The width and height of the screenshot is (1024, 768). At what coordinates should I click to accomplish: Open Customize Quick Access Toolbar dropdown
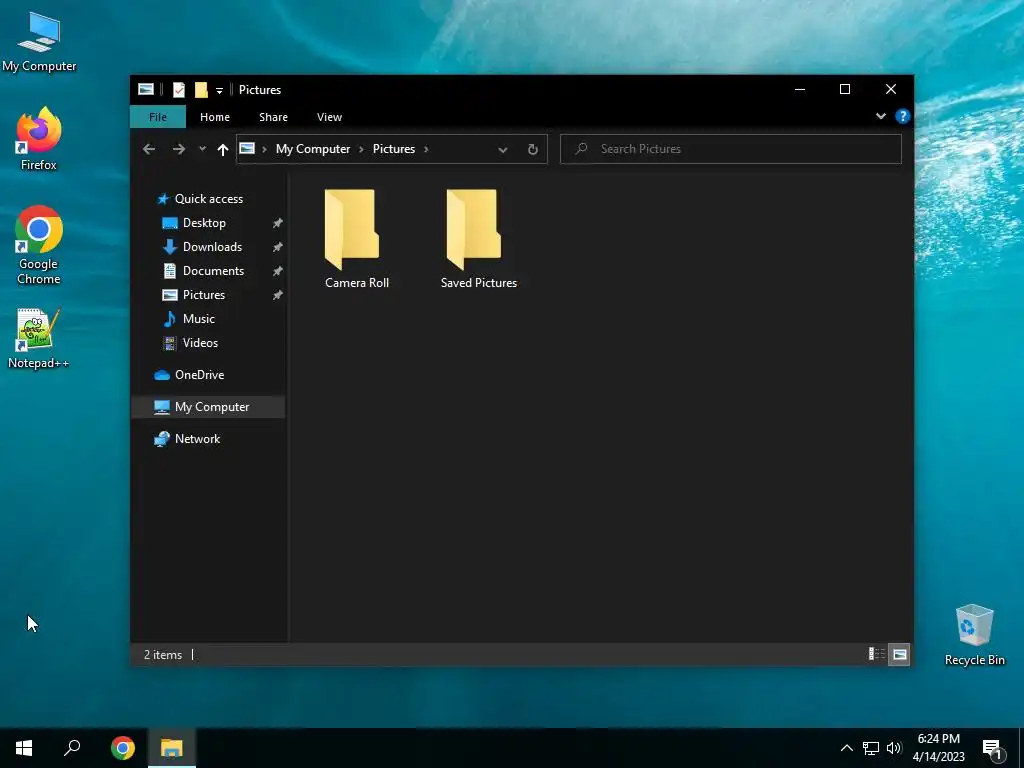(x=219, y=90)
